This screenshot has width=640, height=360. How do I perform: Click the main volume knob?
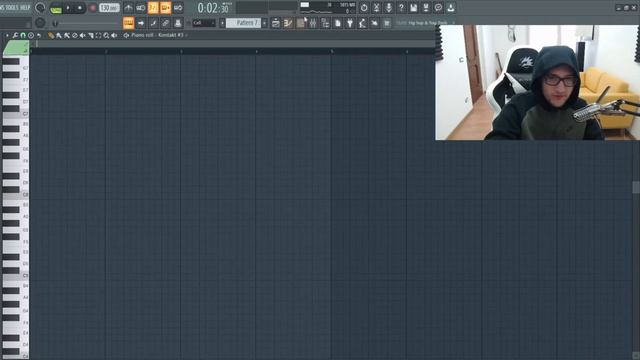tap(40, 8)
